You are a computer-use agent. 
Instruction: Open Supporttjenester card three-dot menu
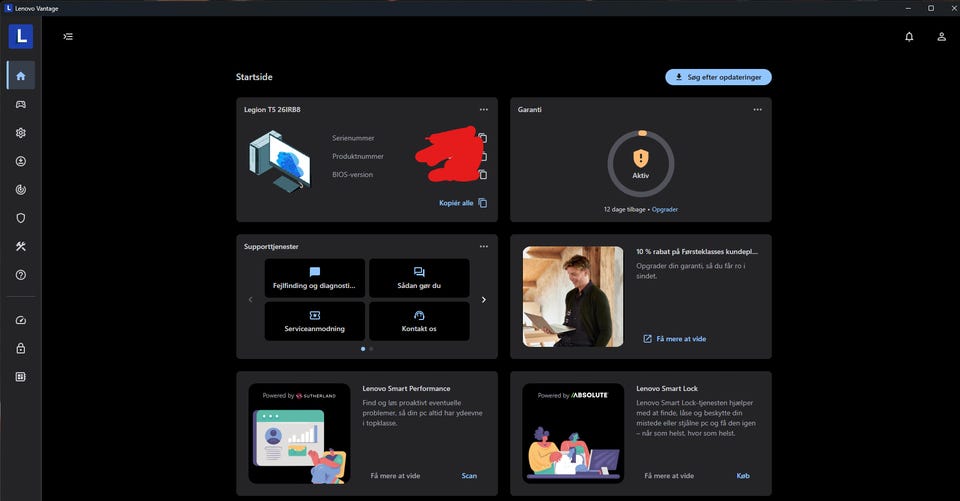point(484,246)
